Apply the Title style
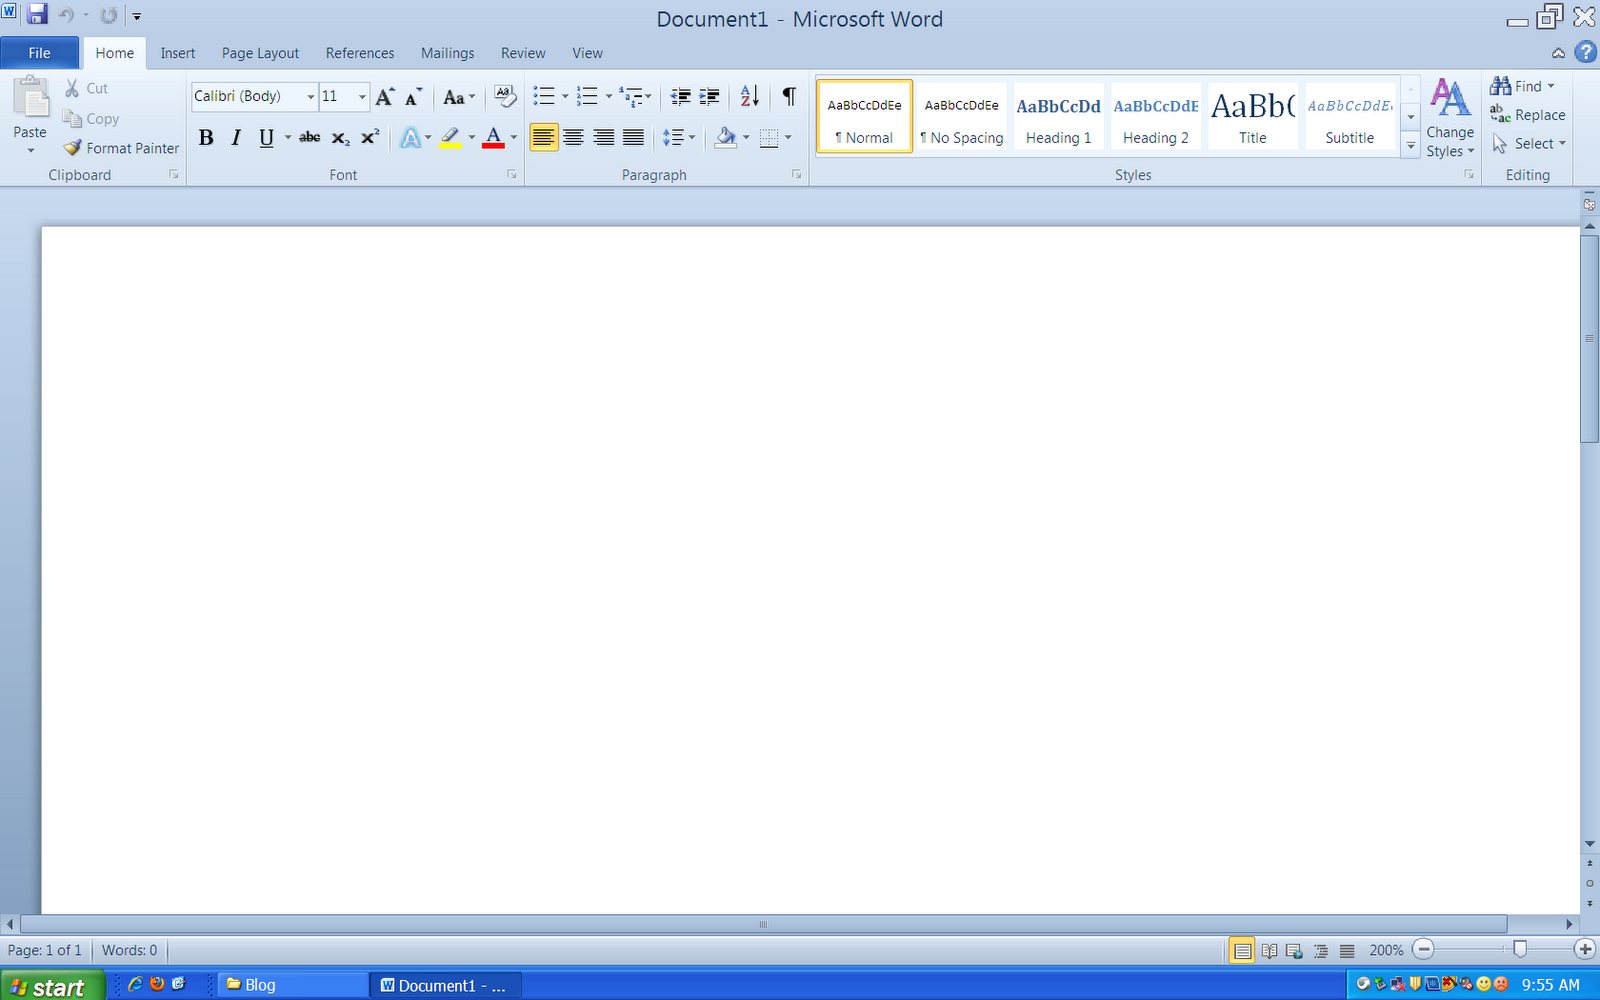1600x1000 pixels. [1253, 117]
